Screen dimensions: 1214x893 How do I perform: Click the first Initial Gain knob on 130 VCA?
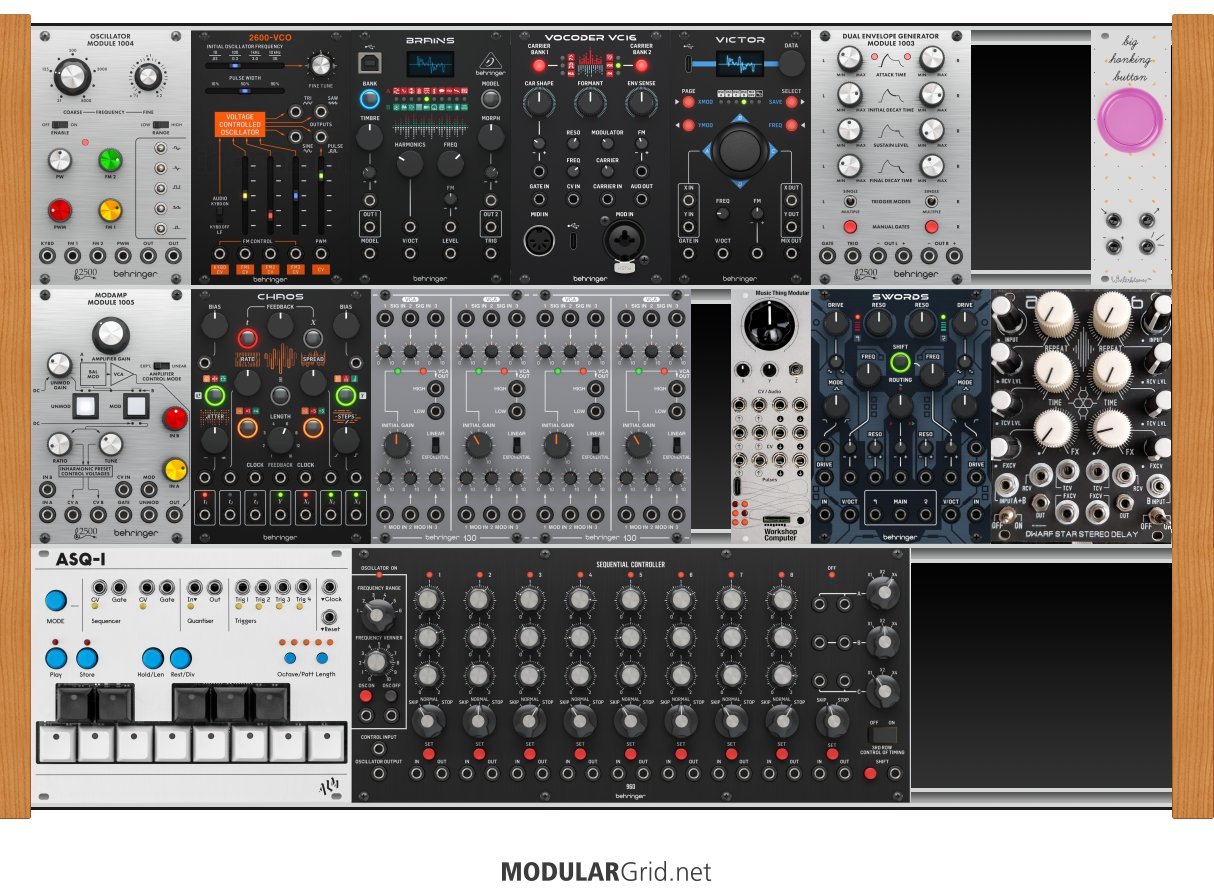pyautogui.click(x=395, y=445)
